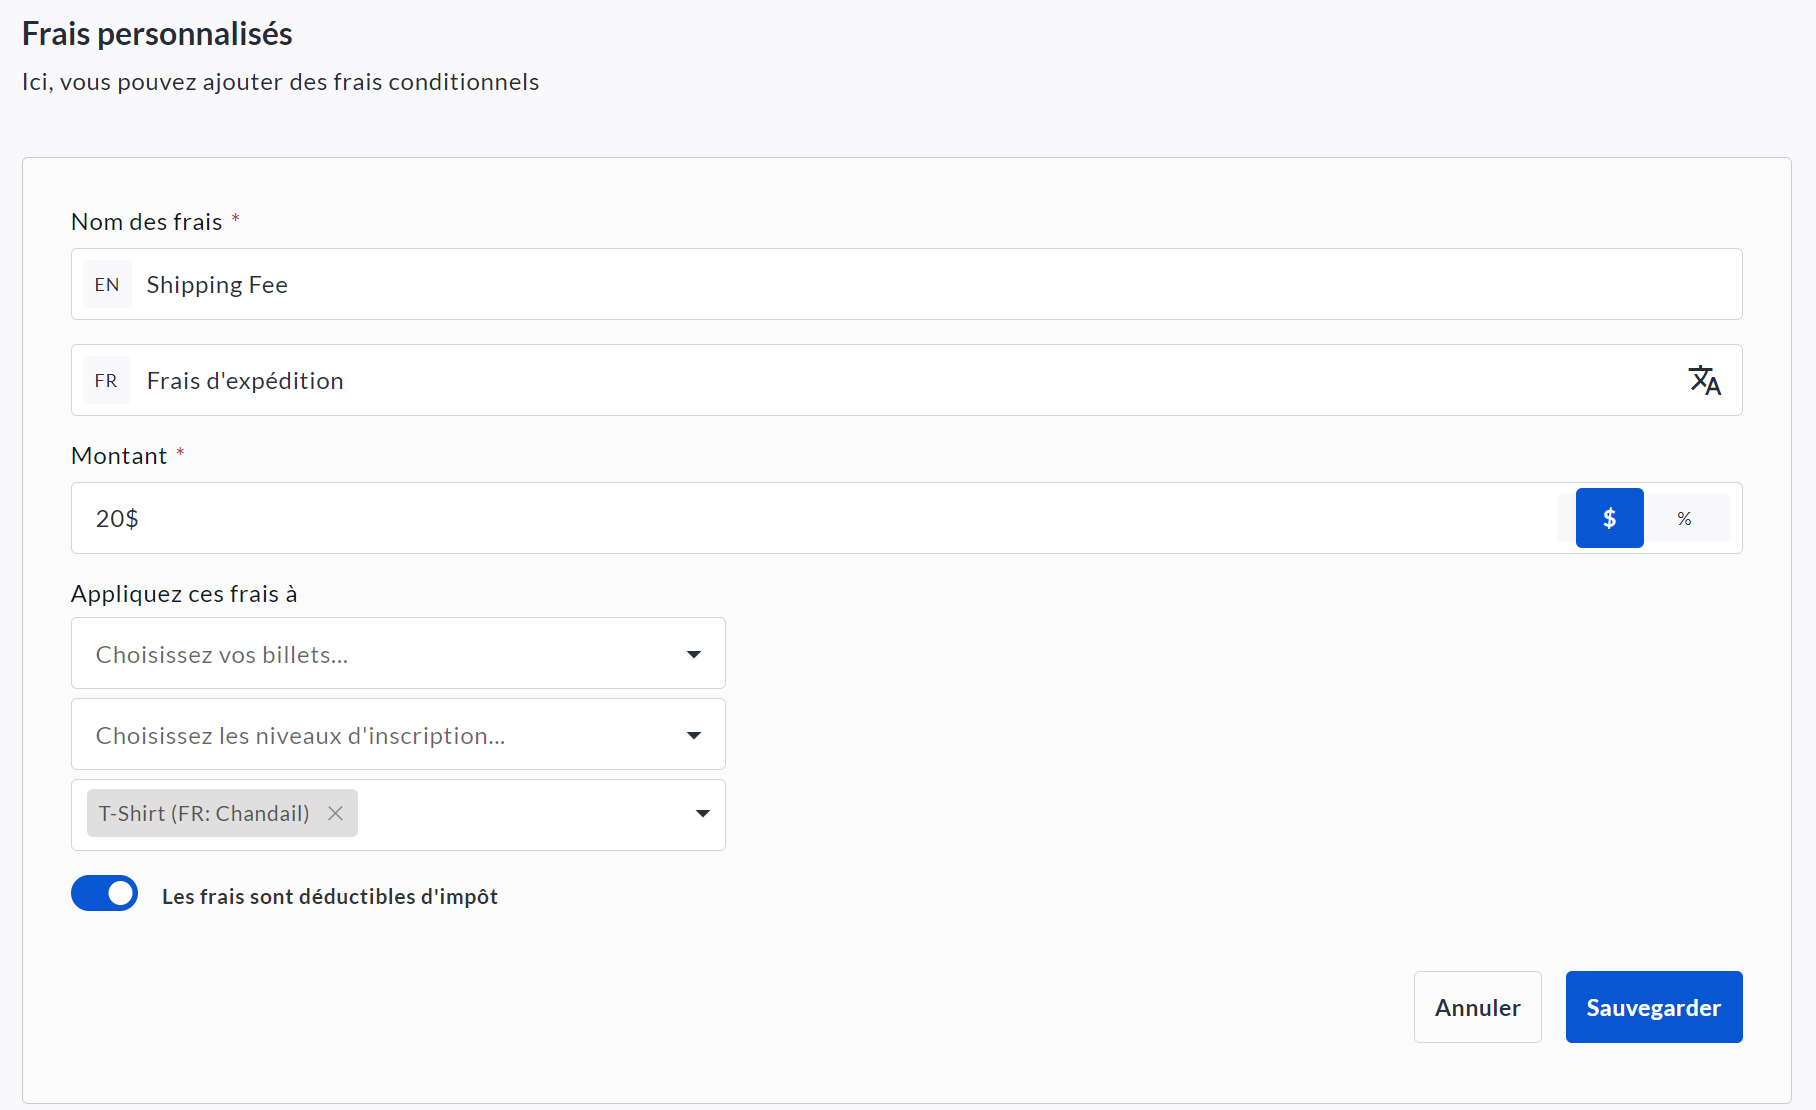Click empty space right of the T-Shirt chip
1816x1110 pixels.
click(520, 814)
